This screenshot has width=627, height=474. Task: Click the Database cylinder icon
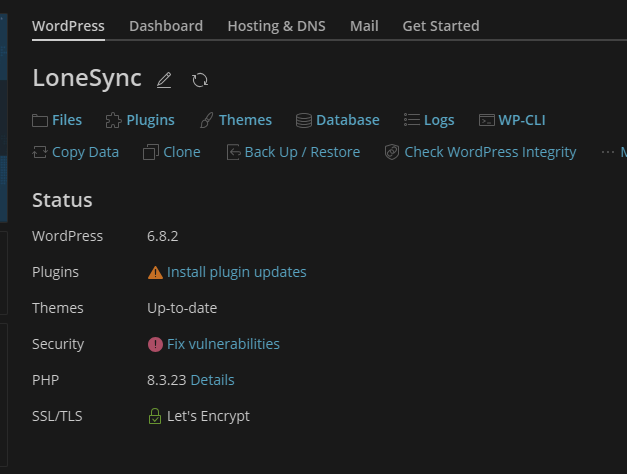click(304, 120)
